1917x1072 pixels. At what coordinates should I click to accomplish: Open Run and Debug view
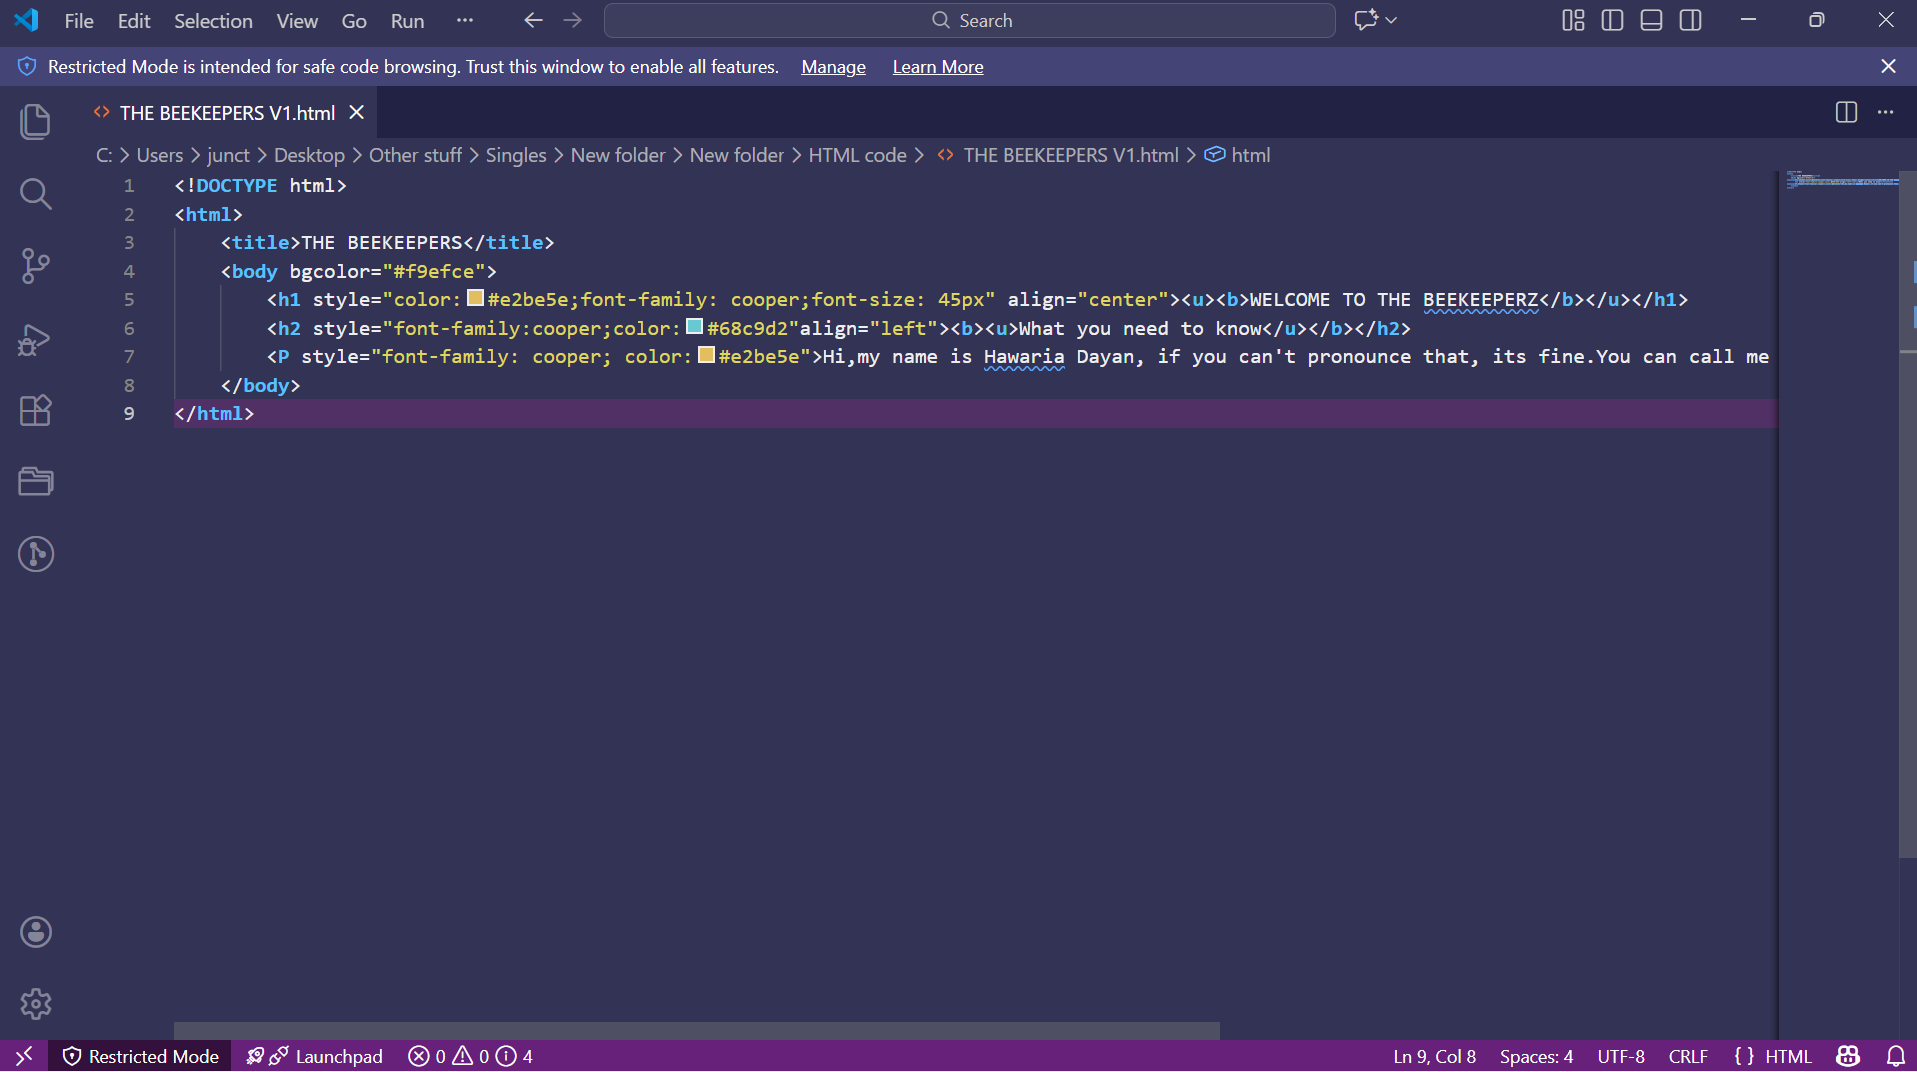click(x=35, y=340)
